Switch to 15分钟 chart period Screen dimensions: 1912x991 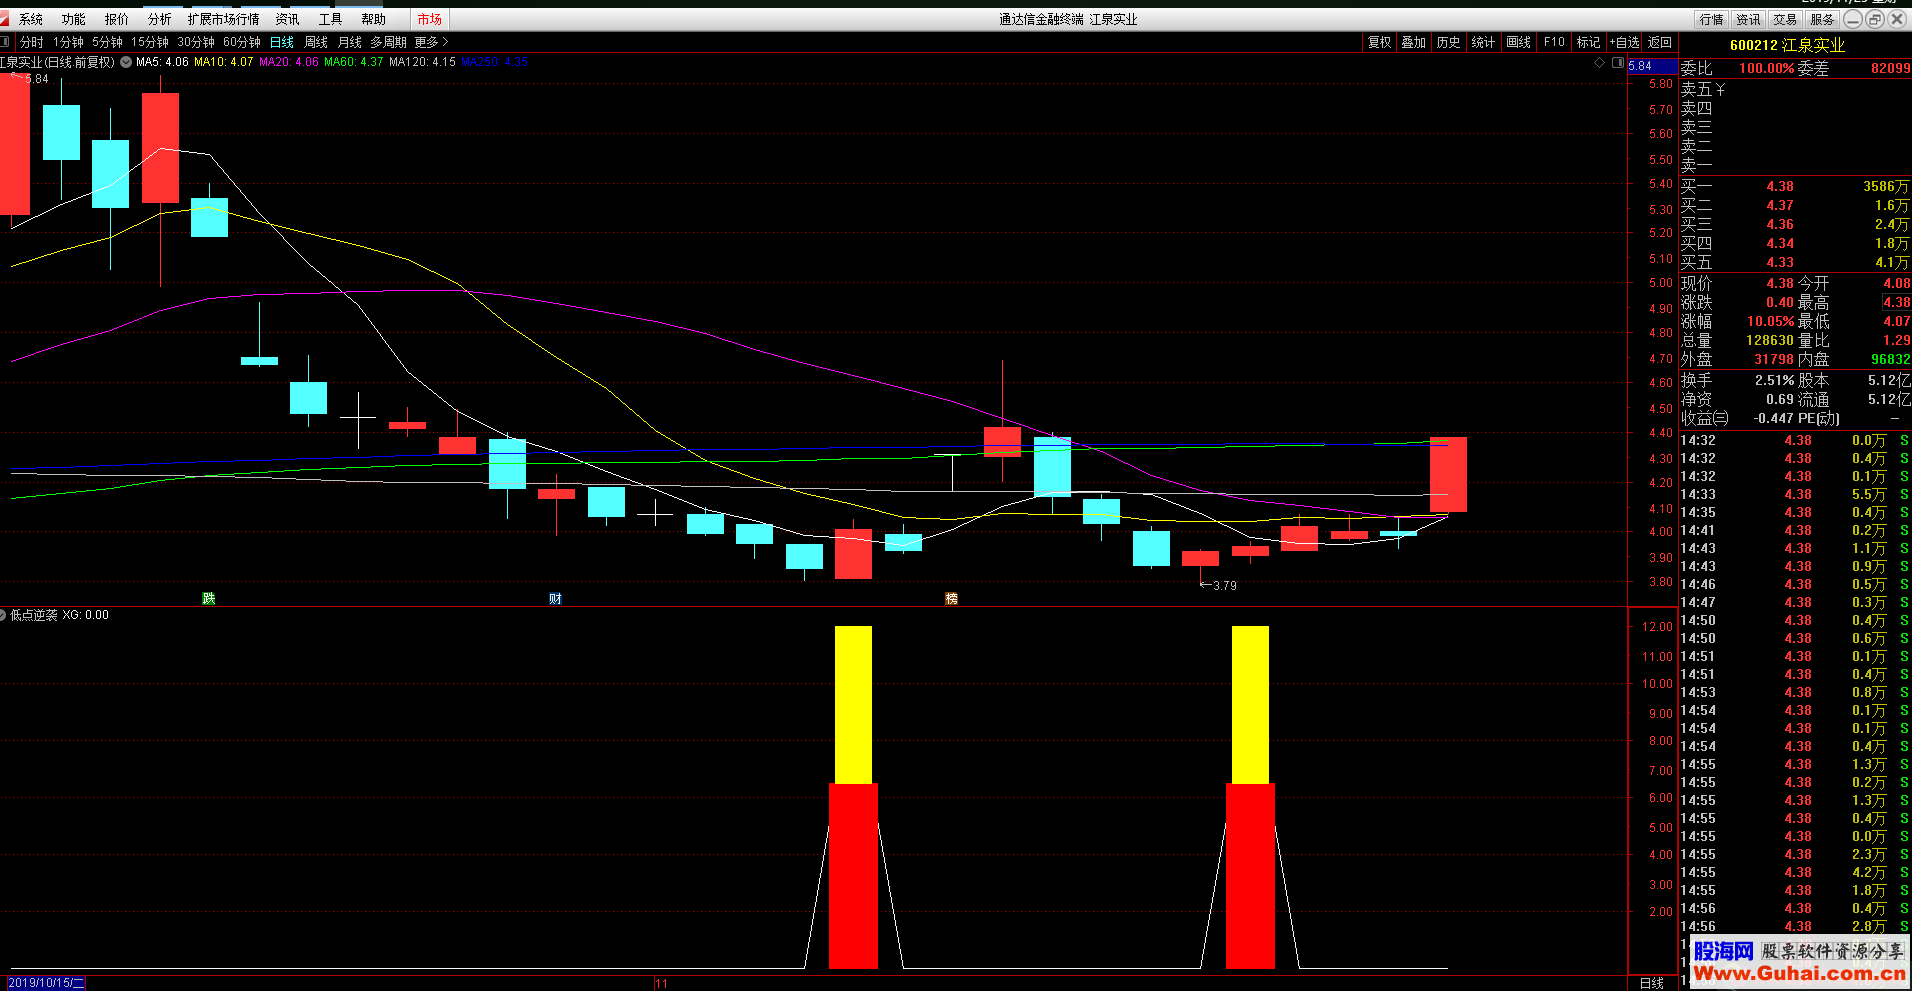point(150,42)
